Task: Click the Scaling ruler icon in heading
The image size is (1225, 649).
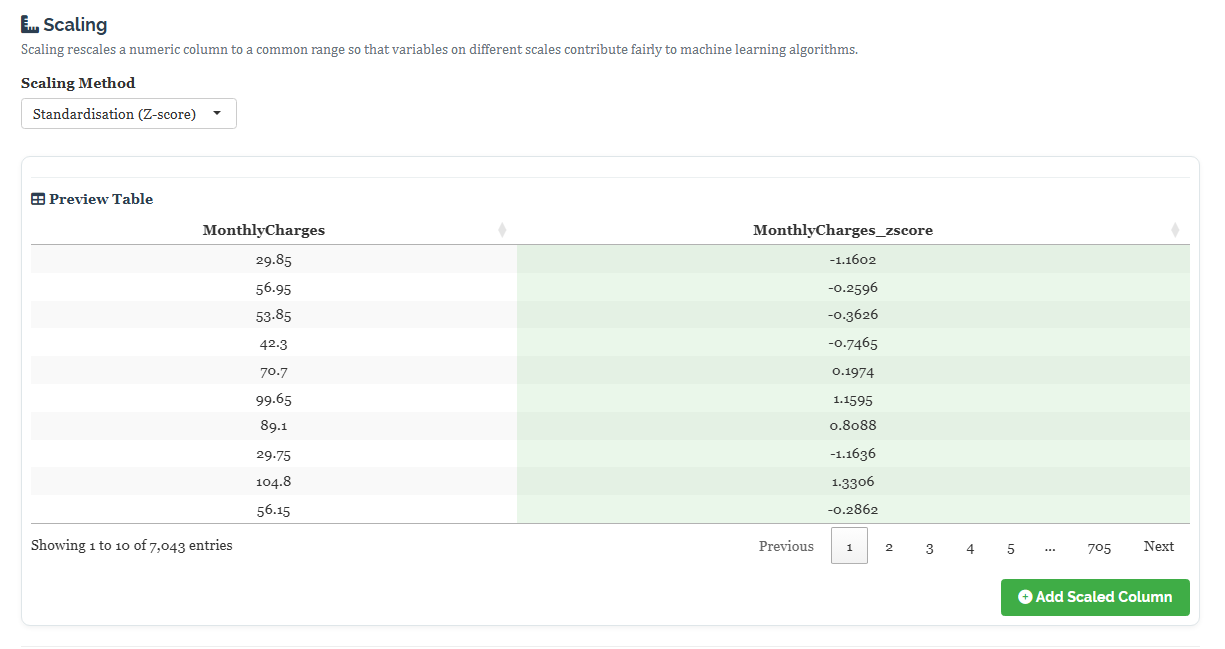Action: [30, 25]
